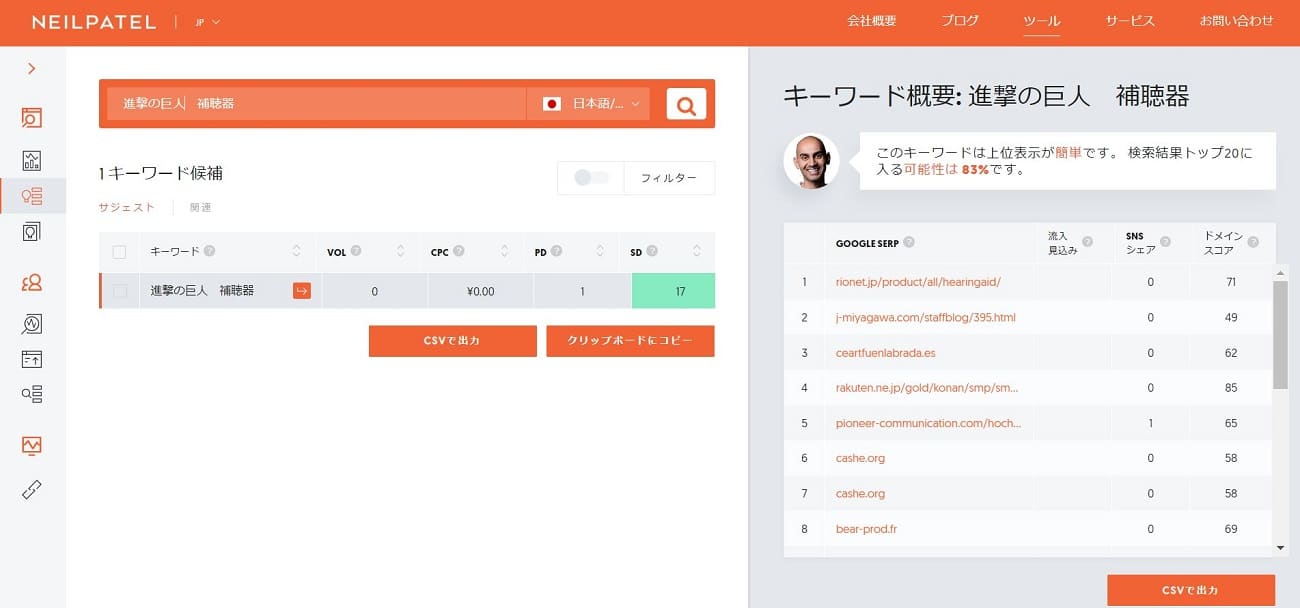Click the chain link backlinks sidebar icon

click(x=32, y=490)
